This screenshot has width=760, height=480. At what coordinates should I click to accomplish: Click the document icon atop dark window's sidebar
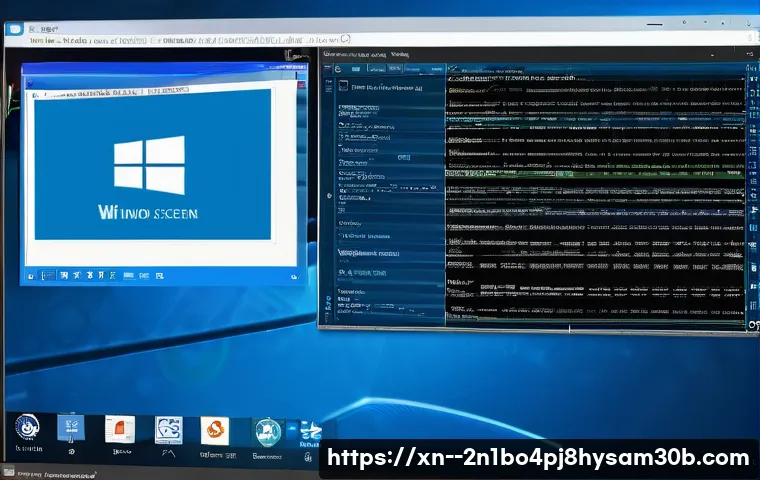point(343,86)
